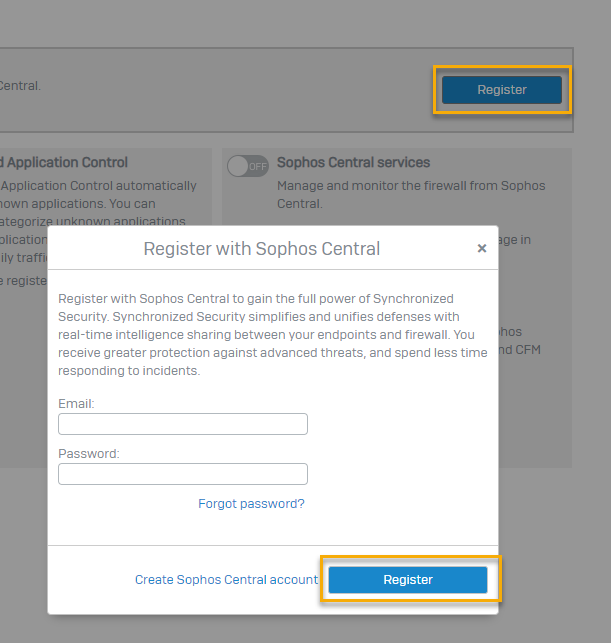The image size is (611, 643).
Task: Follow the Create Sophos Central account link
Action: coord(226,580)
